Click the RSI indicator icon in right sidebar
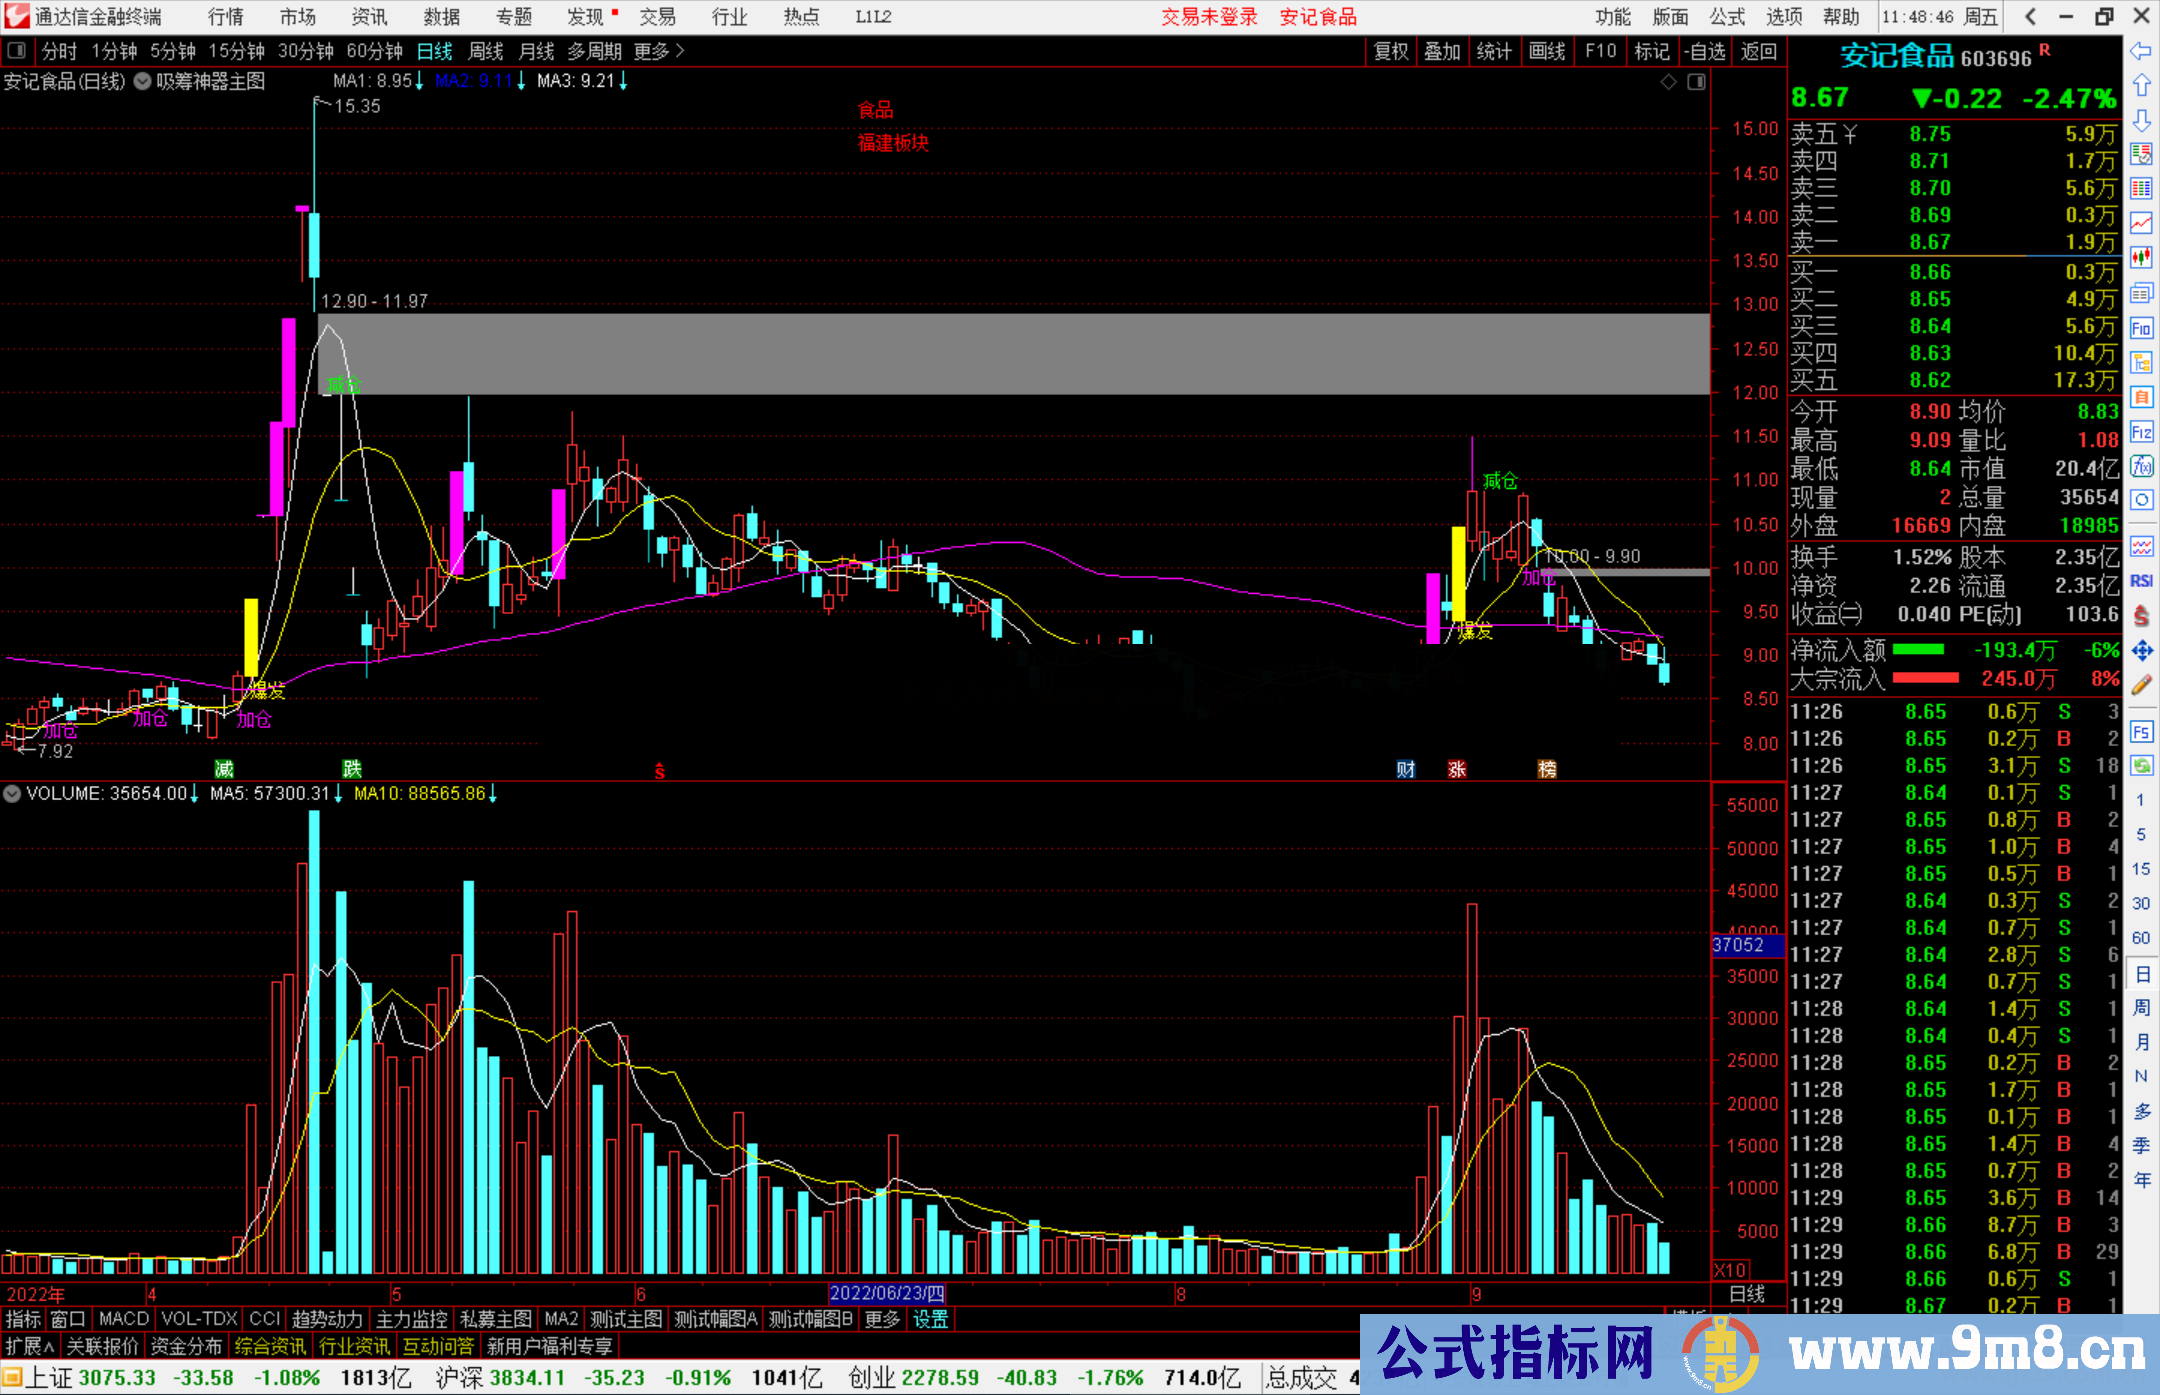Image resolution: width=2160 pixels, height=1395 pixels. 2141,581
